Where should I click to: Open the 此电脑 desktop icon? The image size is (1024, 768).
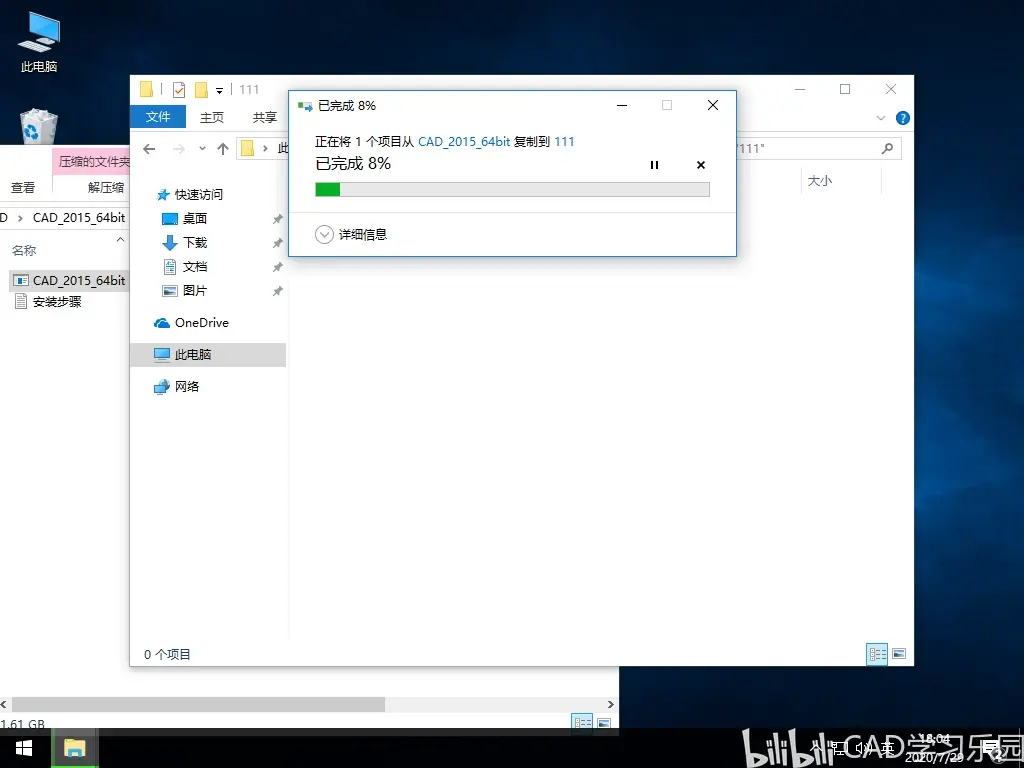(x=39, y=43)
